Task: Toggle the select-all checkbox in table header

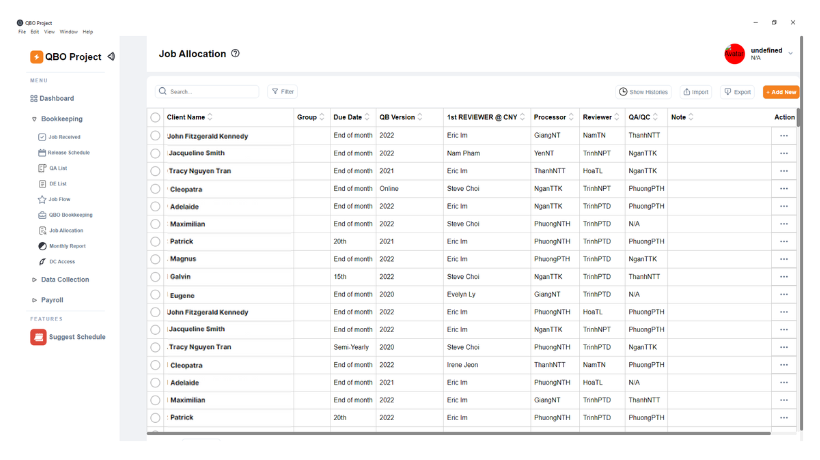Action: (155, 117)
